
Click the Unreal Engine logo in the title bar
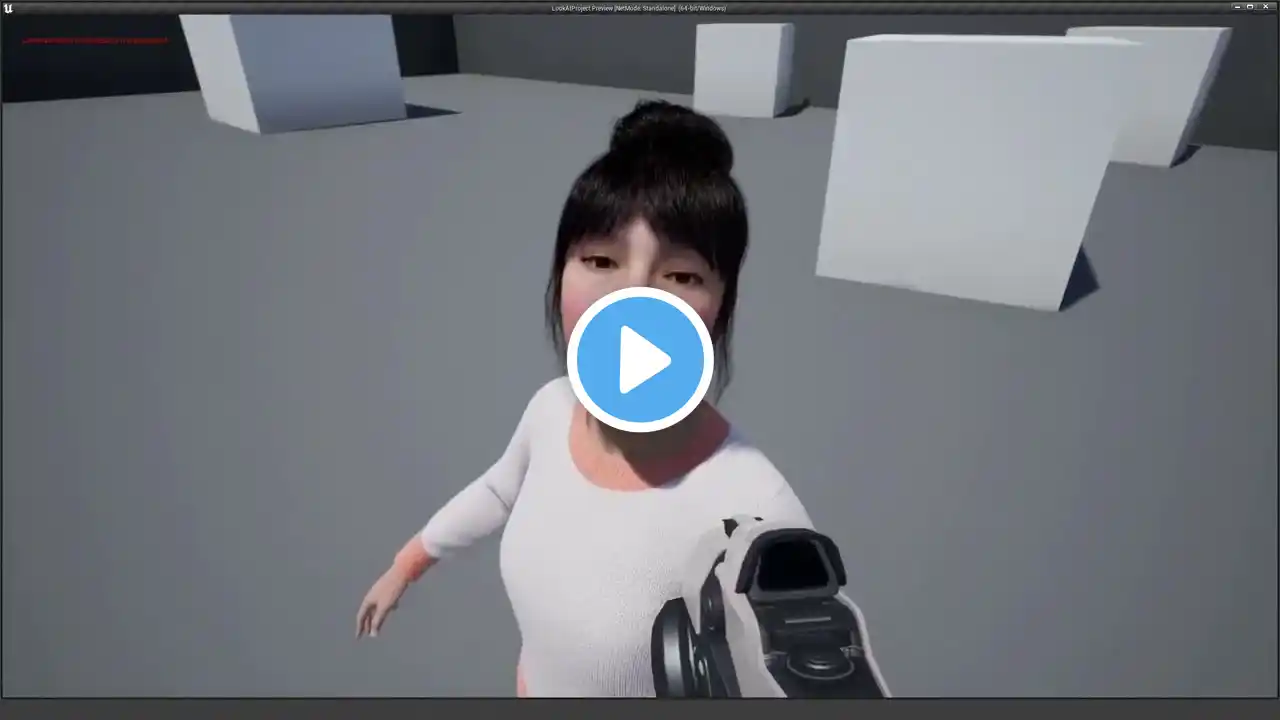pos(8,8)
